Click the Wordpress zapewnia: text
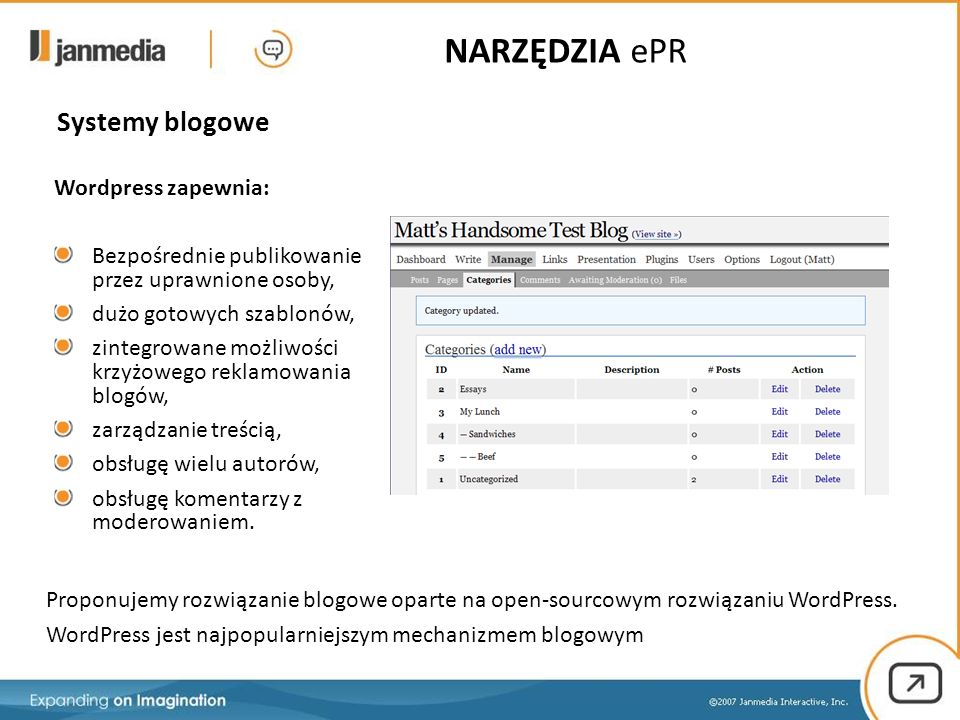The height and width of the screenshot is (720, 960). [x=162, y=187]
